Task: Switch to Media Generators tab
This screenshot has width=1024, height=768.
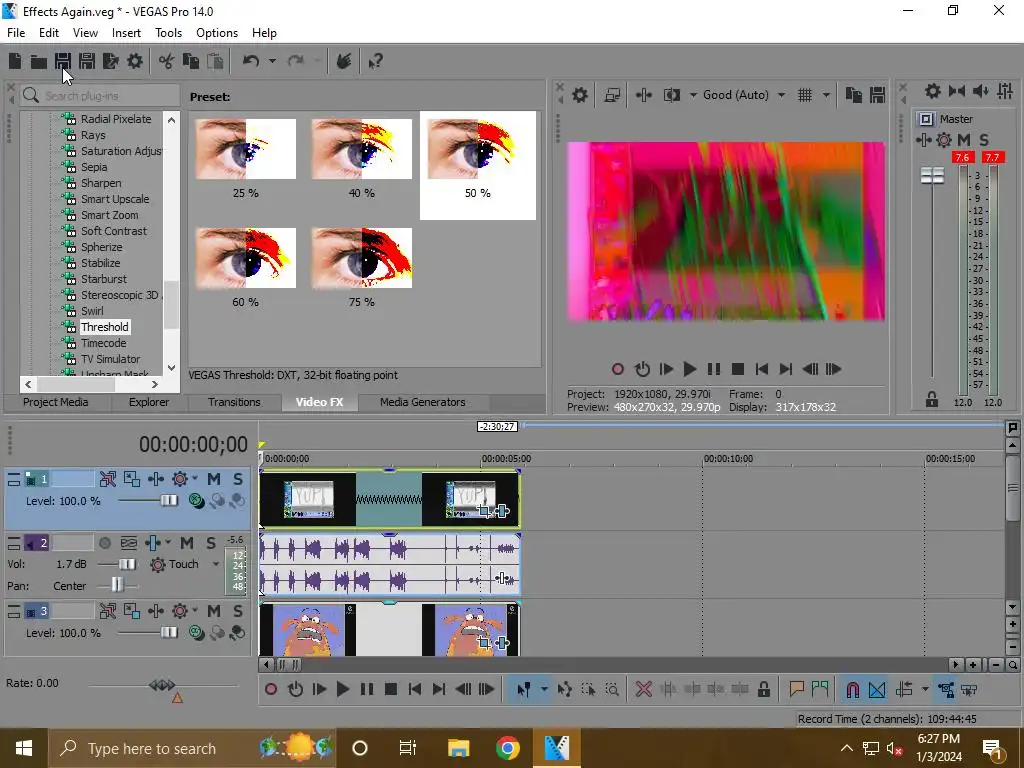Action: (x=423, y=402)
